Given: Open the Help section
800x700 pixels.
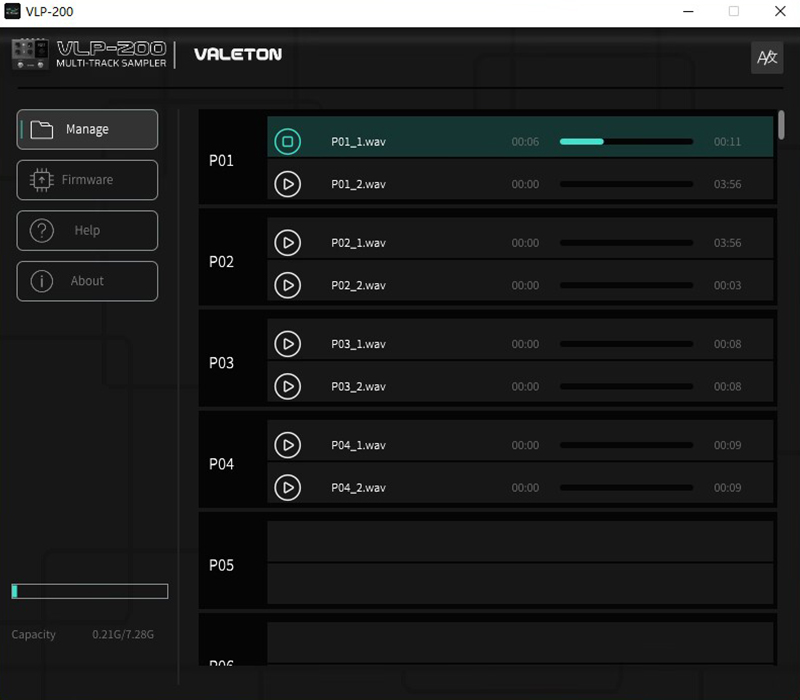Looking at the screenshot, I should [87, 231].
